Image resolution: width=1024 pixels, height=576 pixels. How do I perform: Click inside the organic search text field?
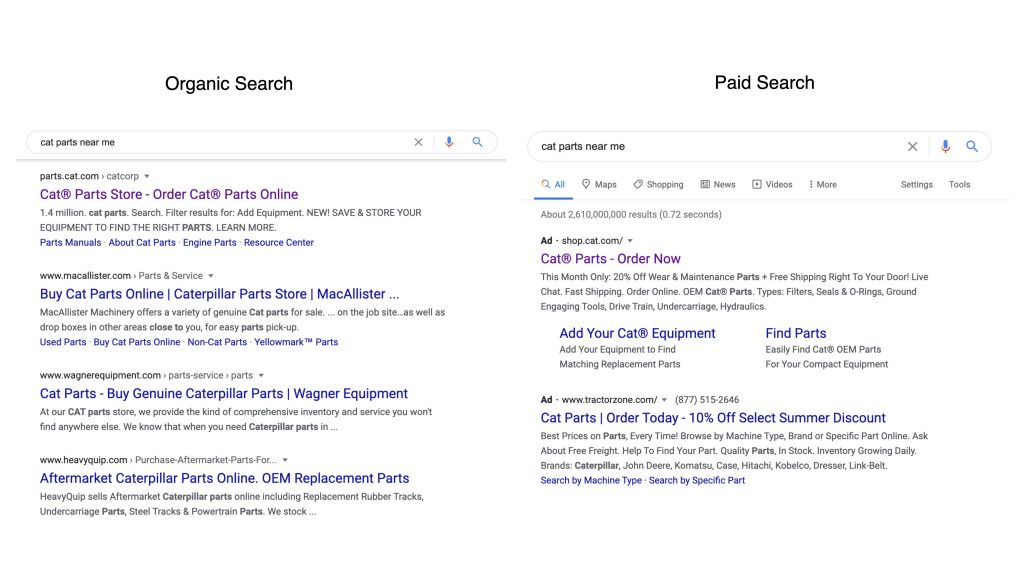[x=220, y=142]
